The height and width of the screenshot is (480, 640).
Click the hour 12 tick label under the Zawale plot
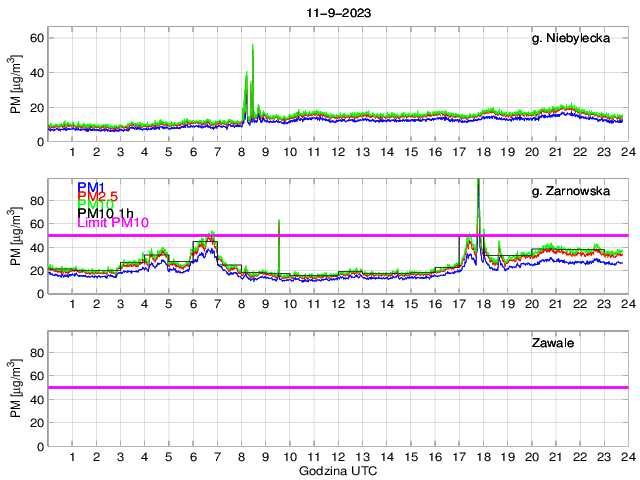[x=338, y=457]
